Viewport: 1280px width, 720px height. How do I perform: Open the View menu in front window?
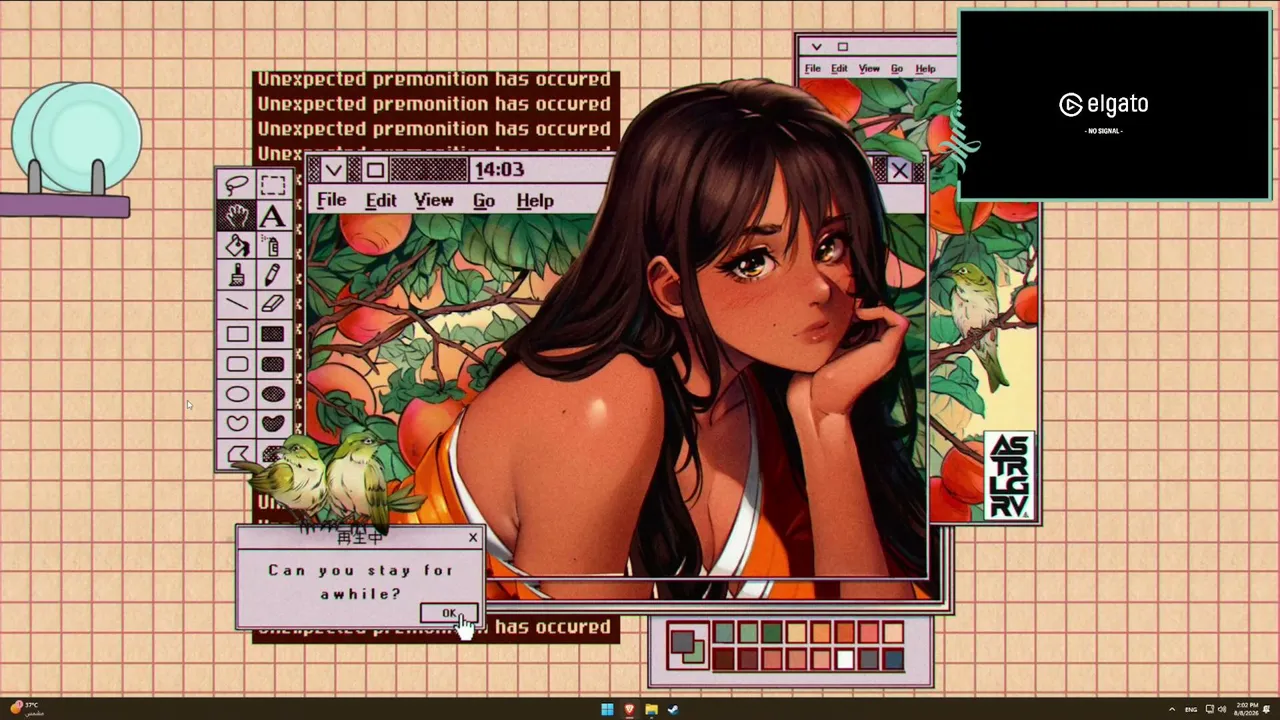(x=434, y=201)
